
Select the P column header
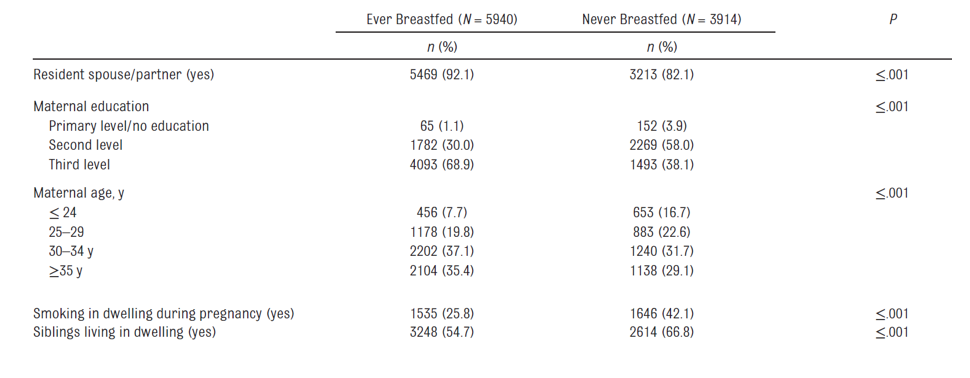point(893,20)
